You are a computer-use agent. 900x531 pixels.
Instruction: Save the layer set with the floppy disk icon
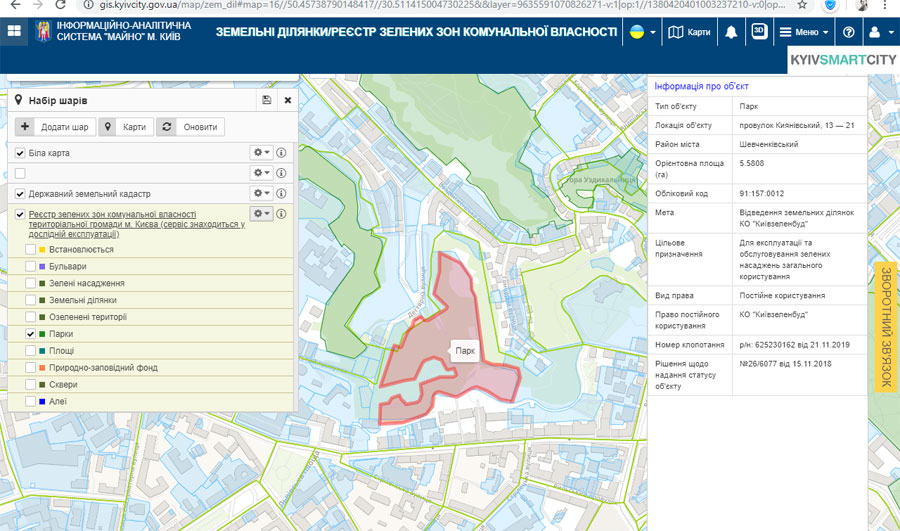tap(266, 100)
